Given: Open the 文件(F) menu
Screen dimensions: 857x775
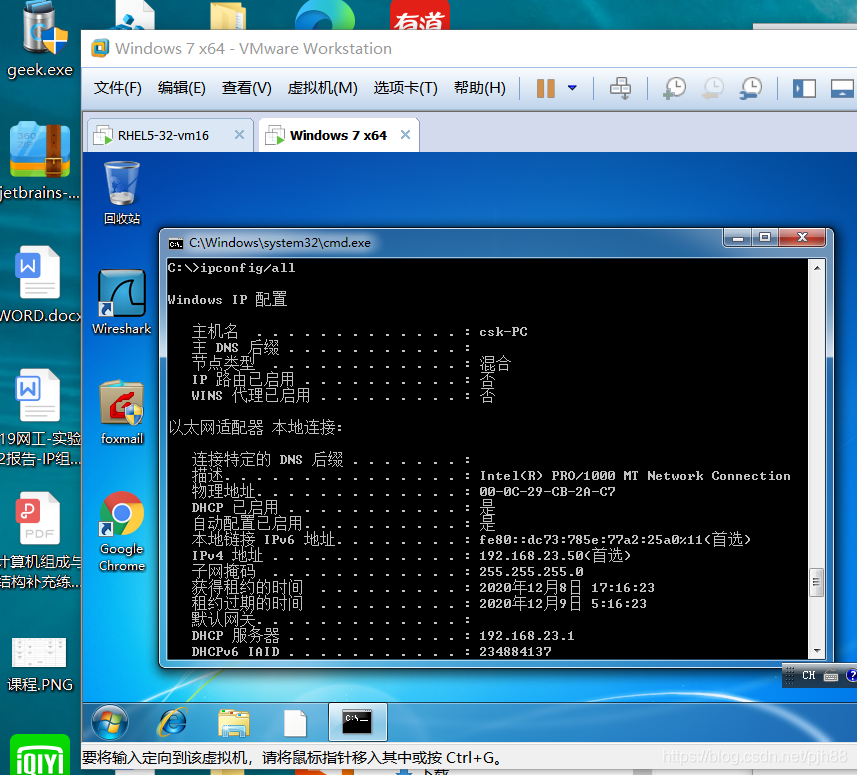Looking at the screenshot, I should coord(118,88).
